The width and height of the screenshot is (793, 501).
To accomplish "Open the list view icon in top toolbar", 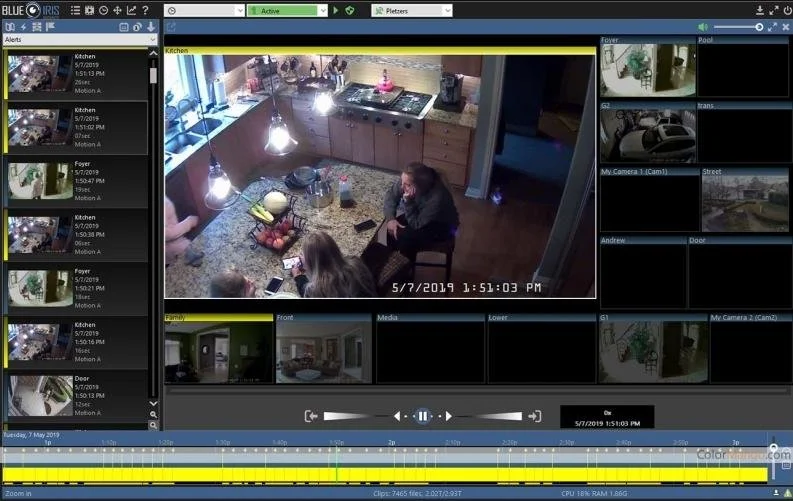I will (x=75, y=10).
